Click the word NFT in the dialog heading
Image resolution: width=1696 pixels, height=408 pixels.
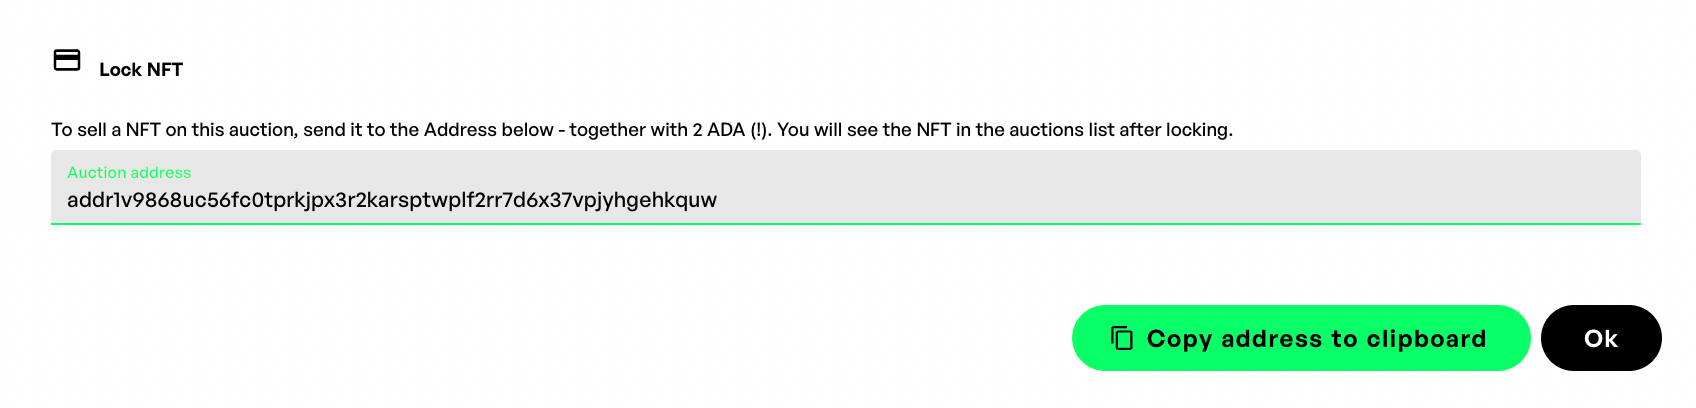click(165, 70)
